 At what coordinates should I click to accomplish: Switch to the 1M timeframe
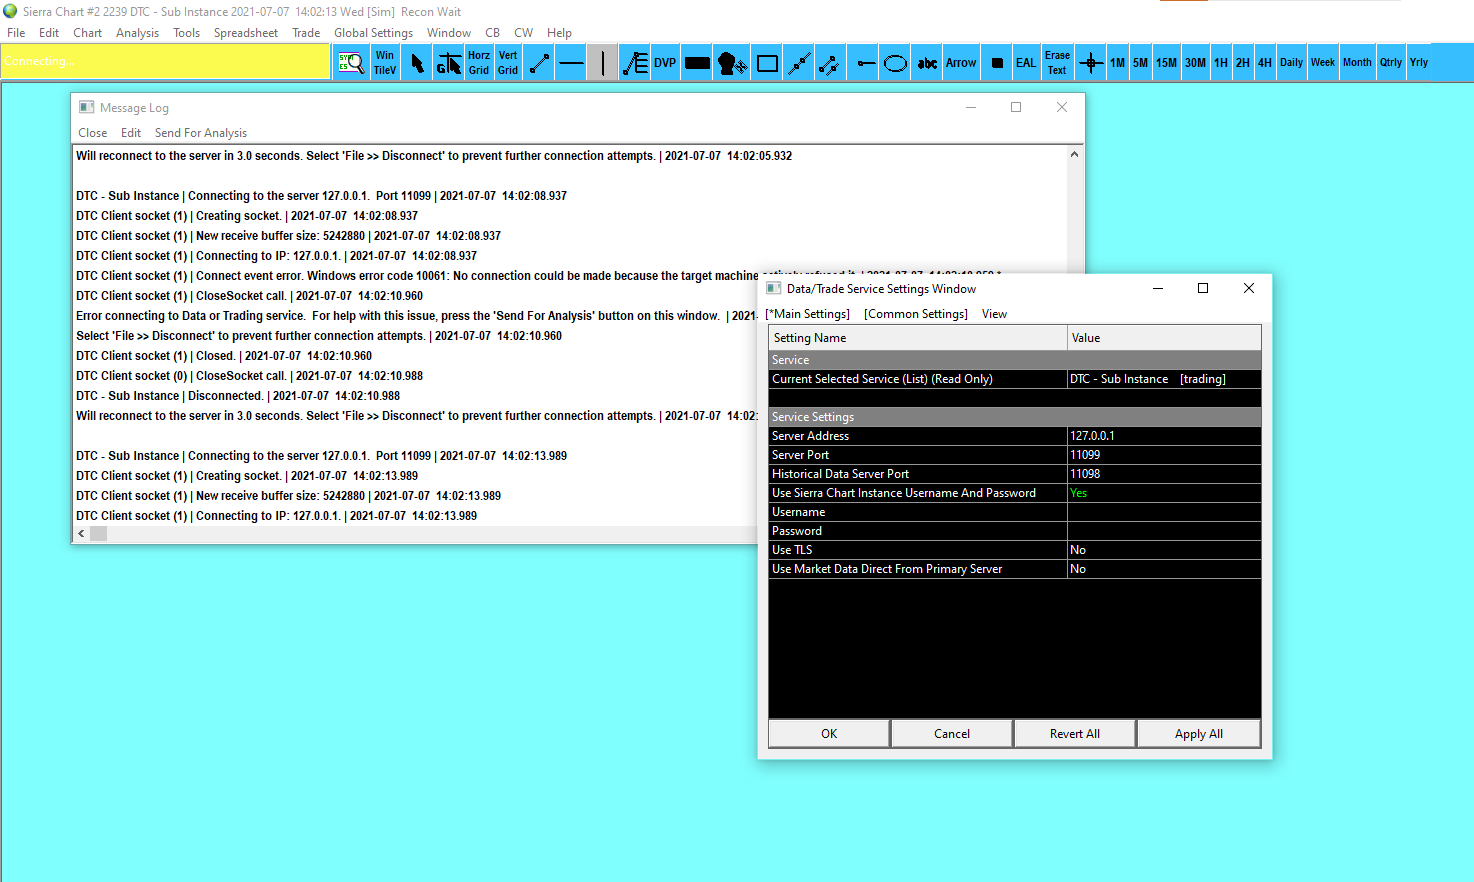[1117, 63]
